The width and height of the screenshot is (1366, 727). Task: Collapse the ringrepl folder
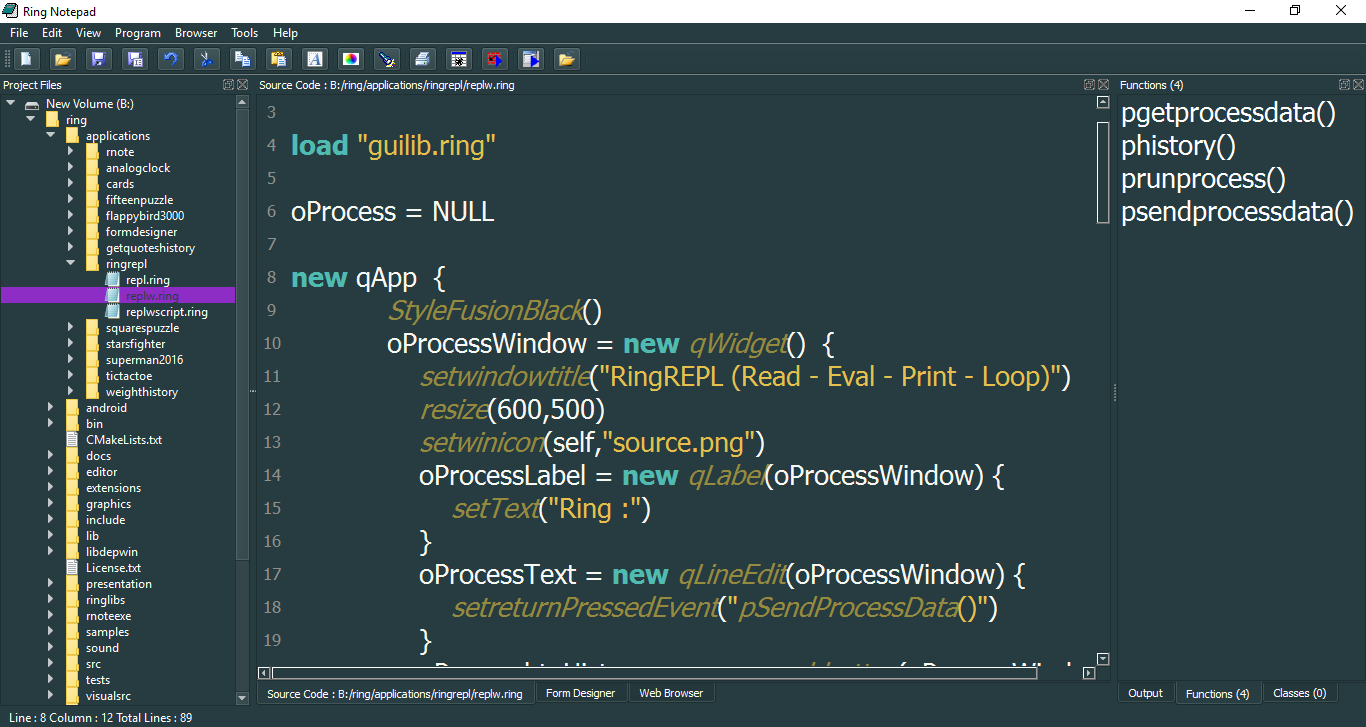pyautogui.click(x=70, y=264)
